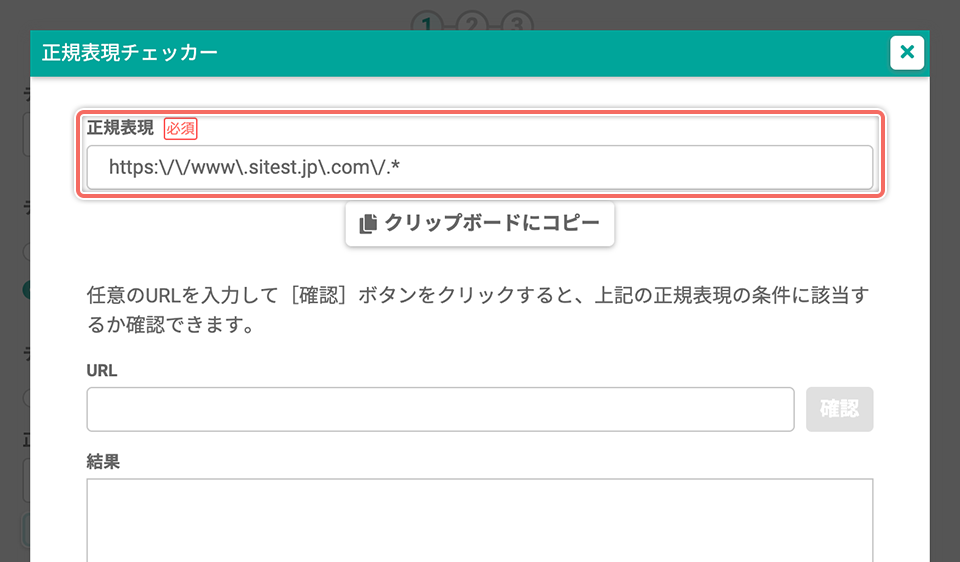The width and height of the screenshot is (960, 562).
Task: Click the 必須 required badge
Action: click(181, 129)
